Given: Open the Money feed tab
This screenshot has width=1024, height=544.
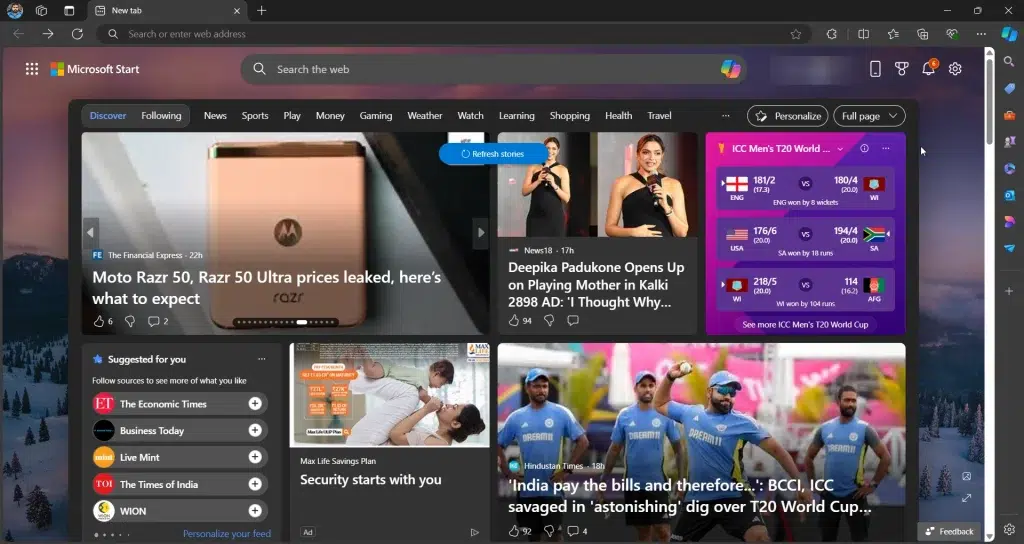Looking at the screenshot, I should tap(330, 116).
